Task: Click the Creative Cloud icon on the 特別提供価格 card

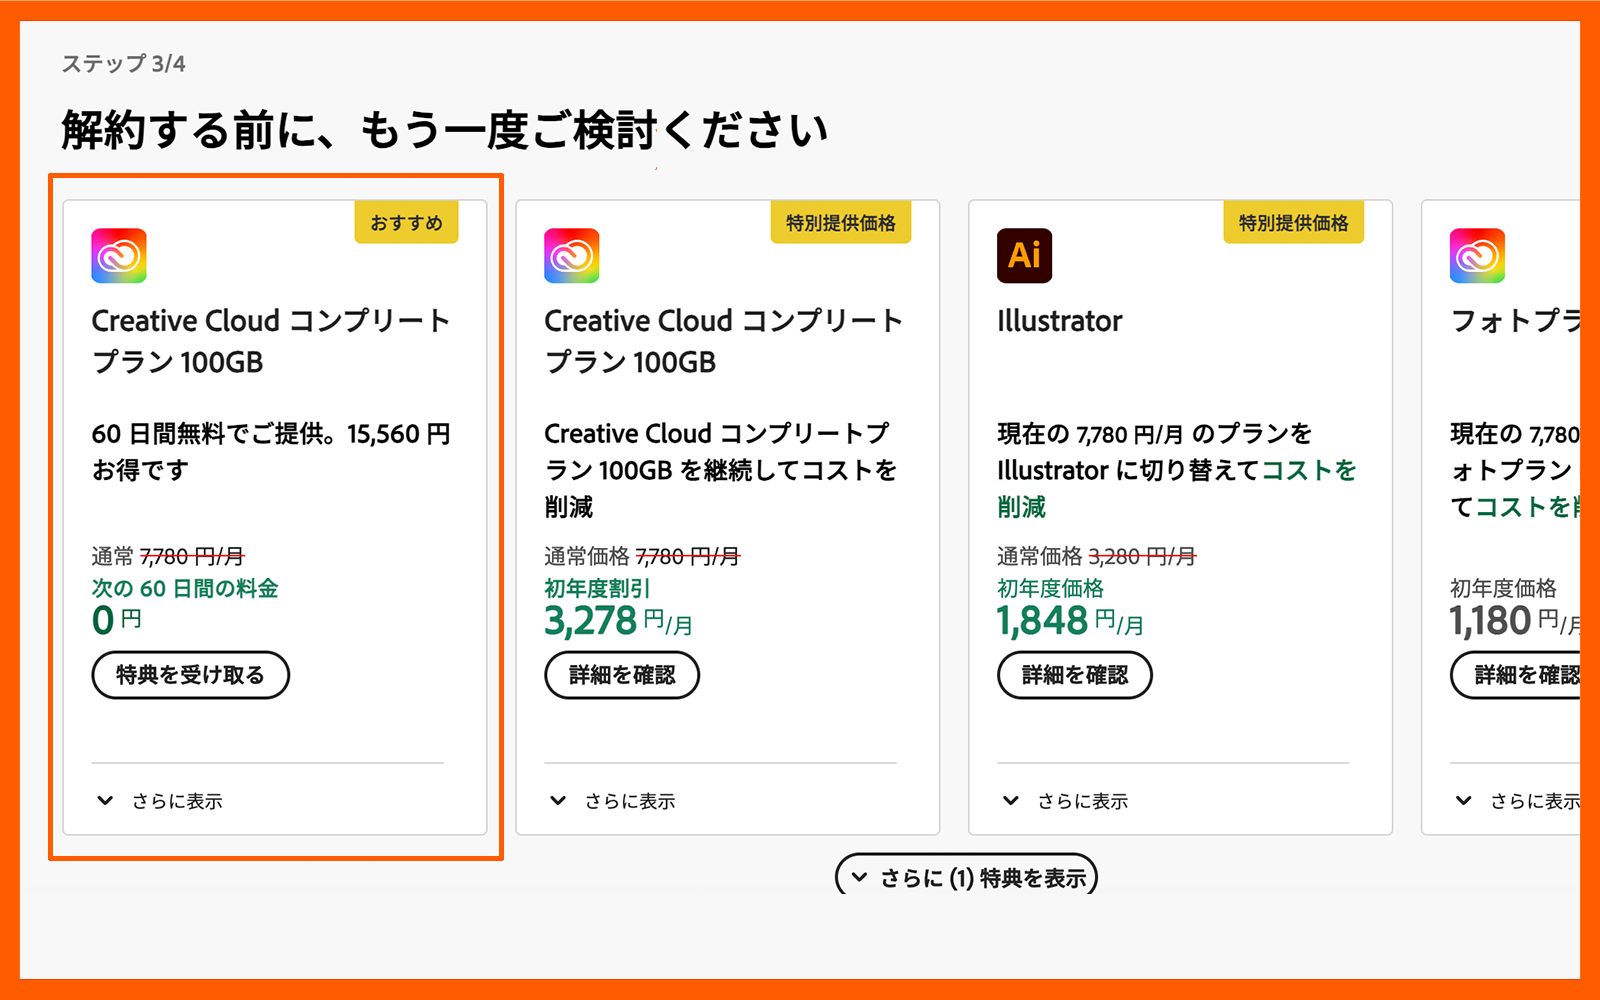Action: [572, 255]
